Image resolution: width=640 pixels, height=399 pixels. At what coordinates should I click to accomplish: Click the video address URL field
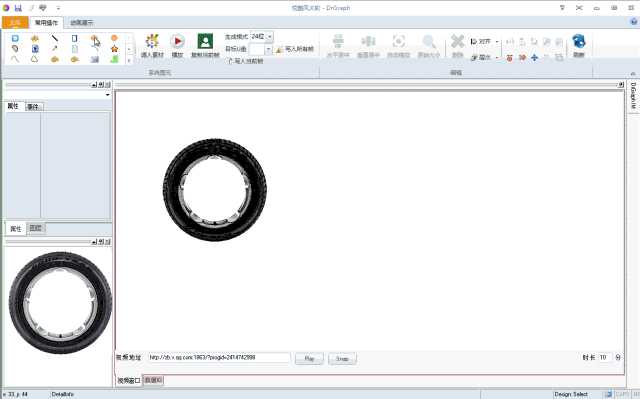click(219, 357)
